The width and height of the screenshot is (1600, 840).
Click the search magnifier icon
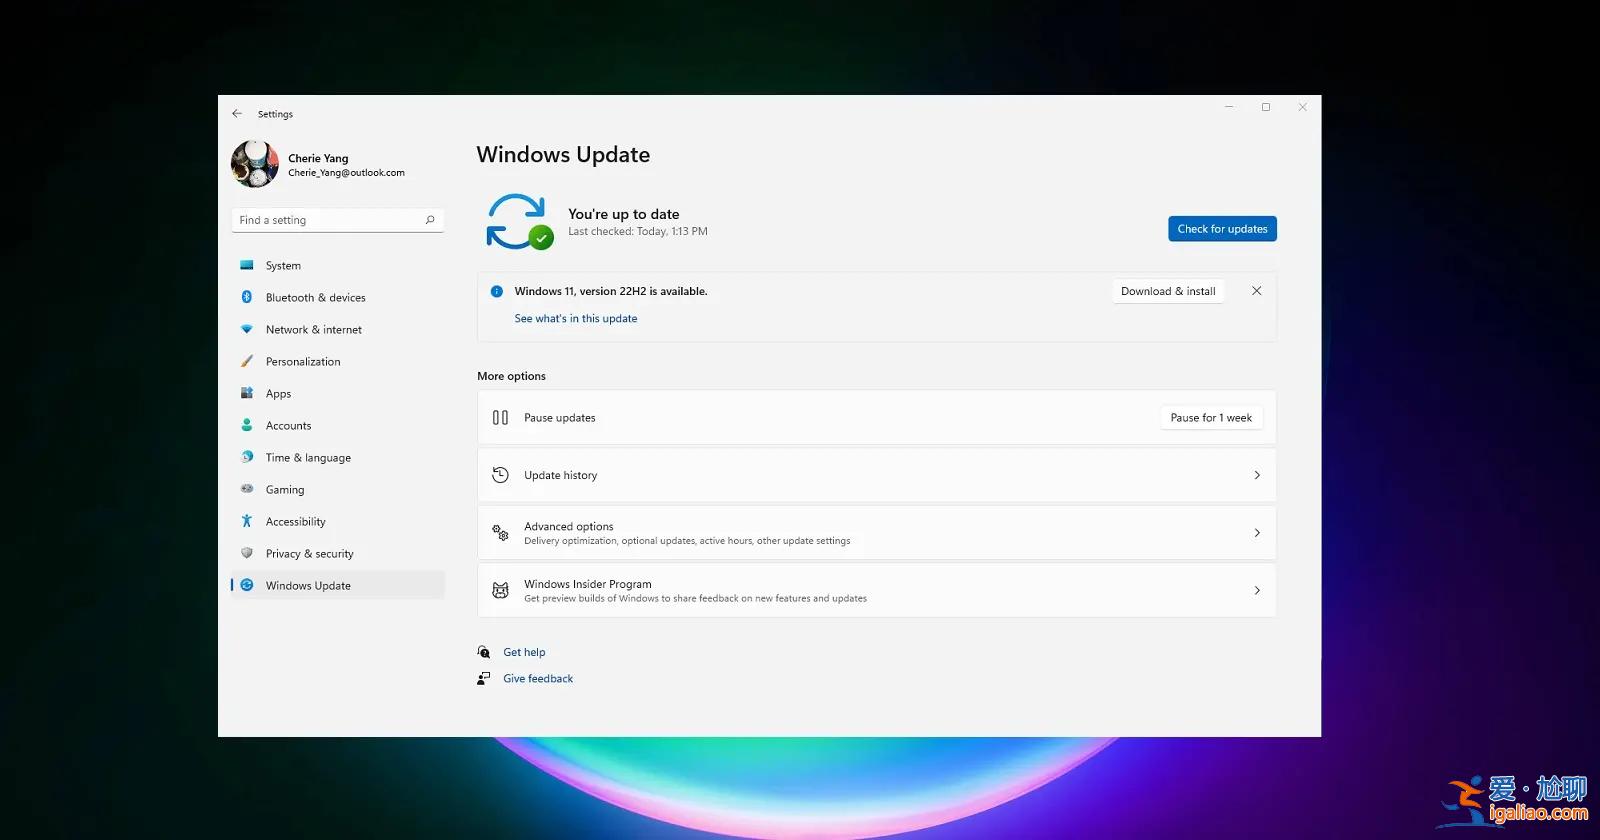coord(430,220)
